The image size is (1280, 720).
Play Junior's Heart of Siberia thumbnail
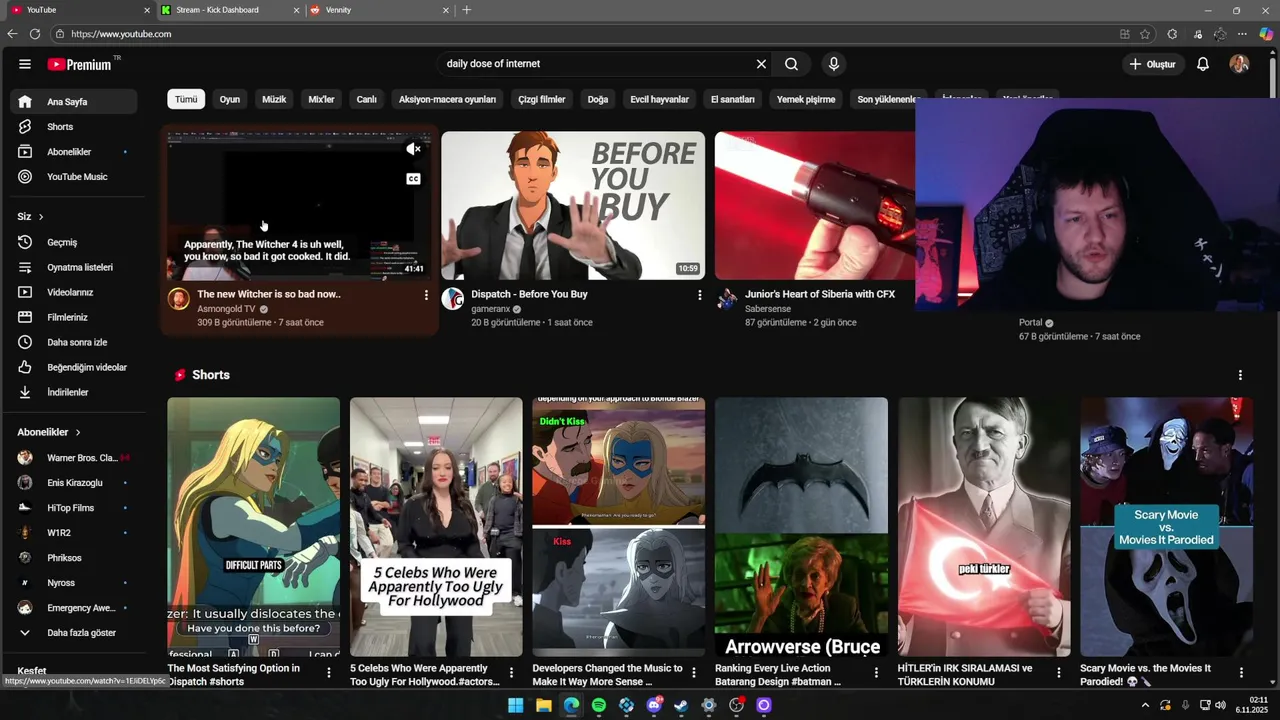[x=815, y=206]
